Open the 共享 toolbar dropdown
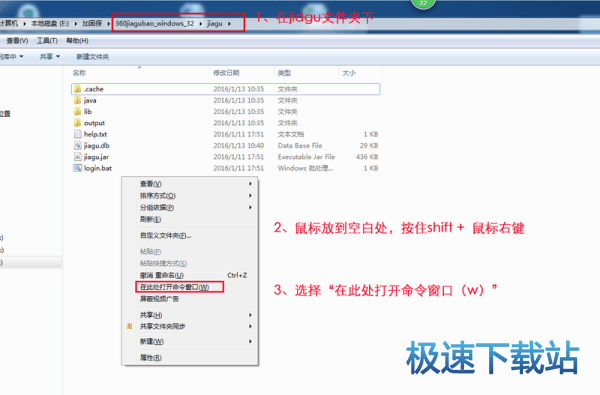Viewport: 600px width, 395px height. coord(50,57)
